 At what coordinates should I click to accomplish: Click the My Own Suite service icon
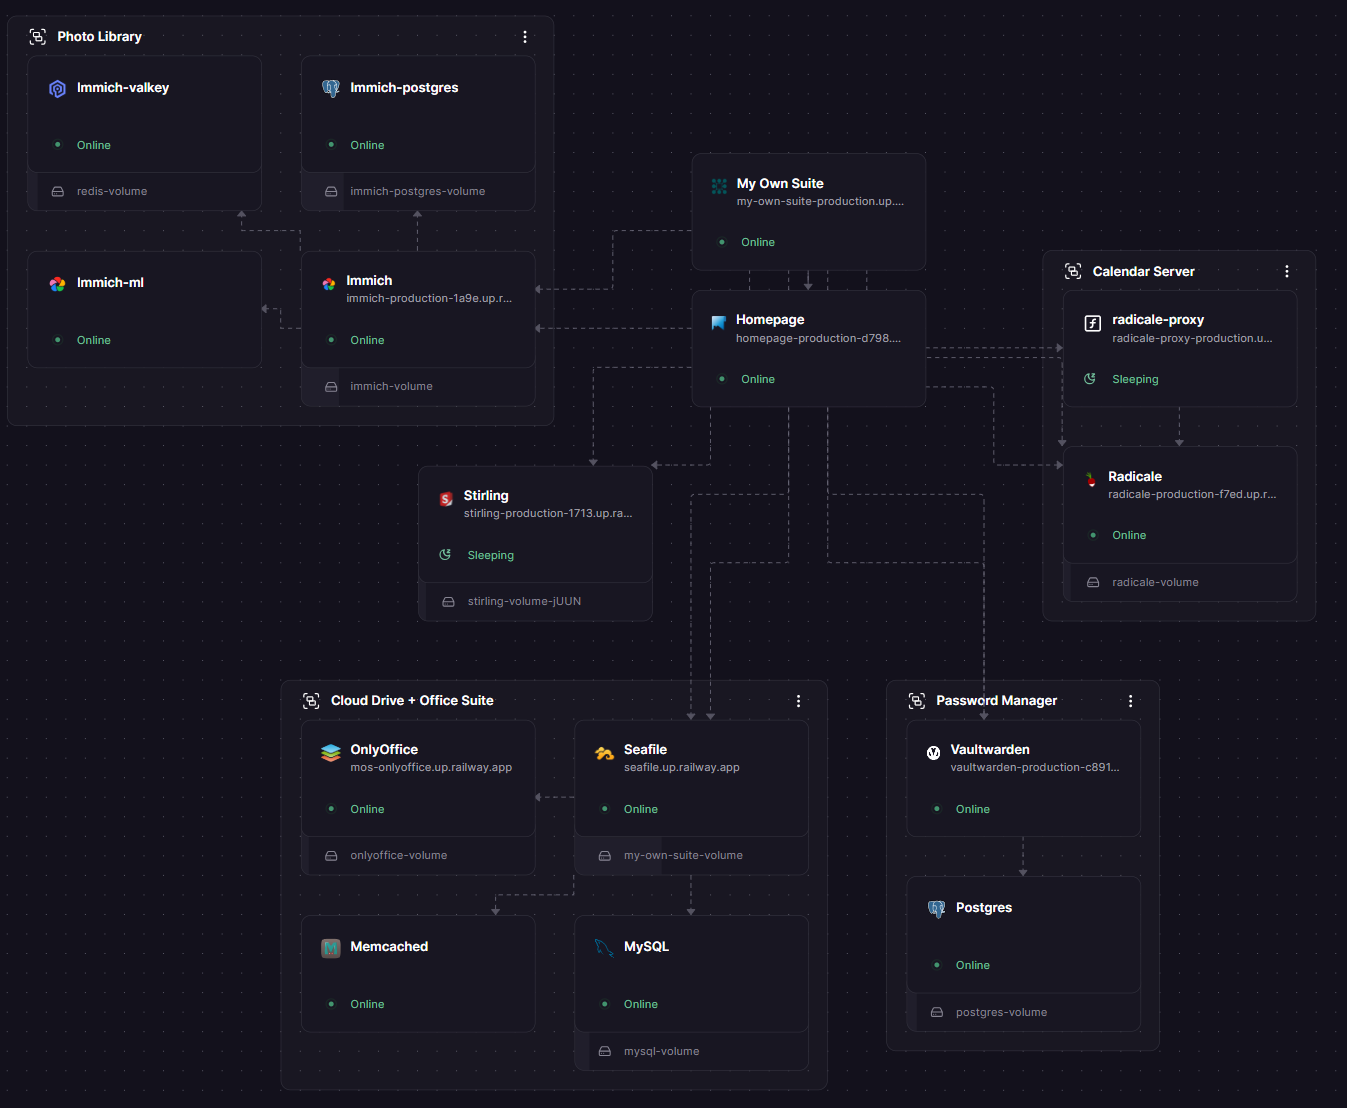(x=719, y=186)
